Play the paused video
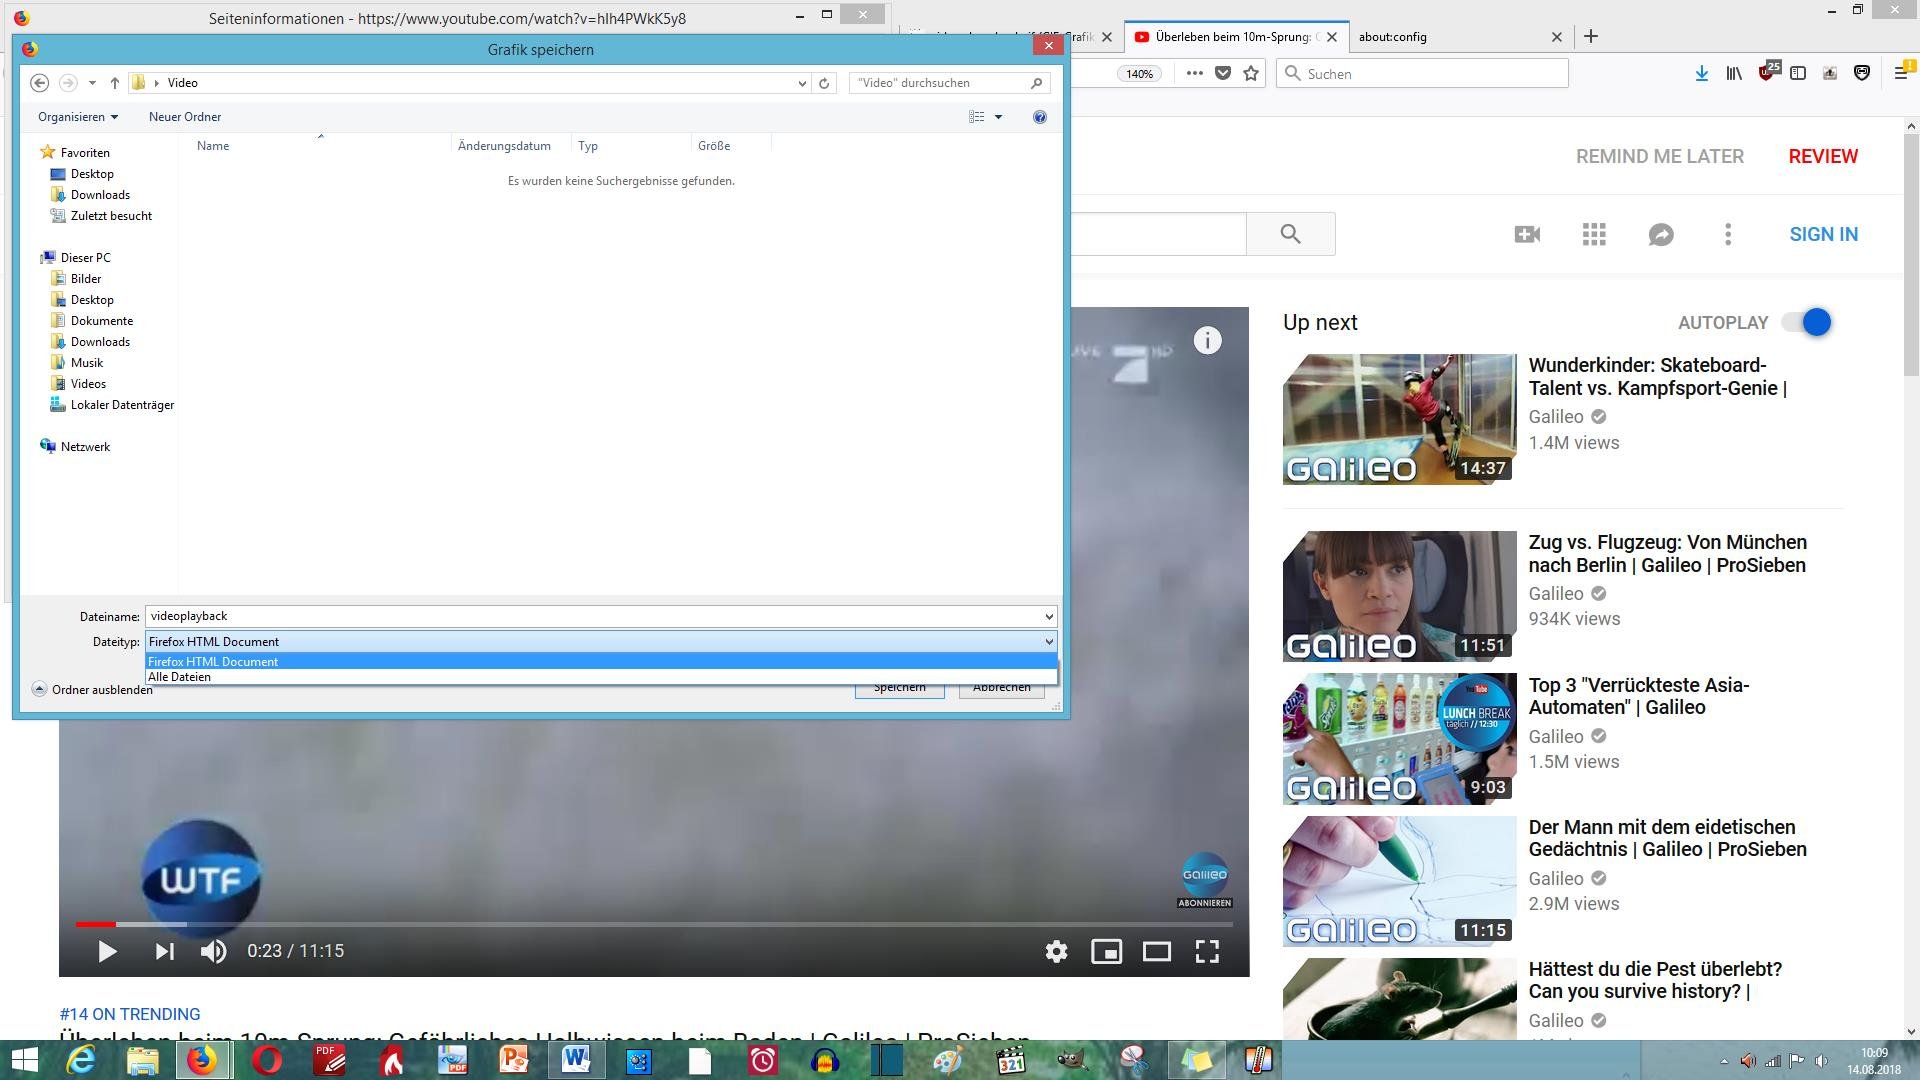This screenshot has width=1920, height=1080. (107, 951)
